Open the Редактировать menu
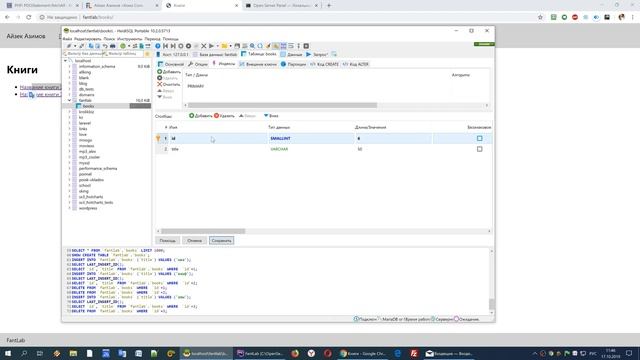Image resolution: width=640 pixels, height=360 pixels. tap(87, 39)
